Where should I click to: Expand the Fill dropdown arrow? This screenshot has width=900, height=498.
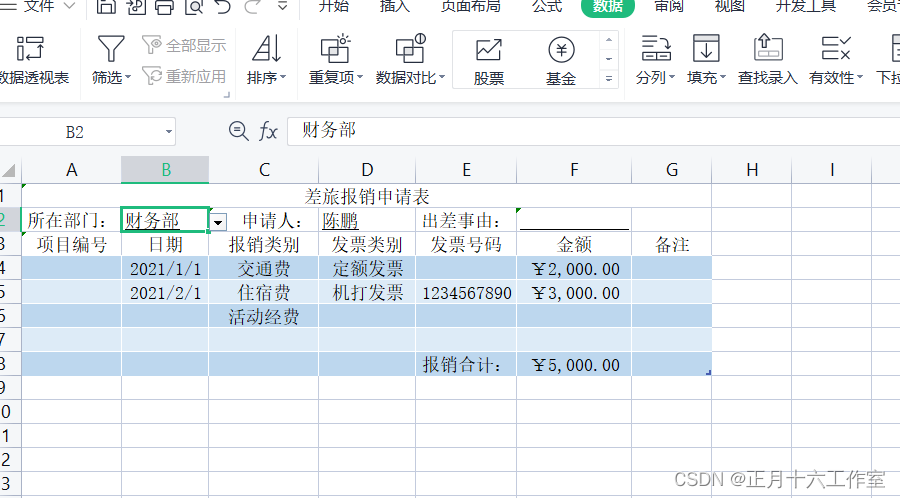coord(723,77)
